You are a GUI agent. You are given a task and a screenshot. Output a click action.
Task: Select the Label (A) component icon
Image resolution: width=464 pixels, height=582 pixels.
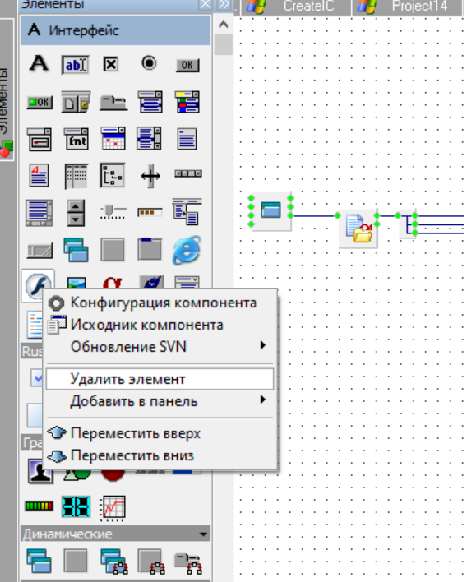(39, 64)
